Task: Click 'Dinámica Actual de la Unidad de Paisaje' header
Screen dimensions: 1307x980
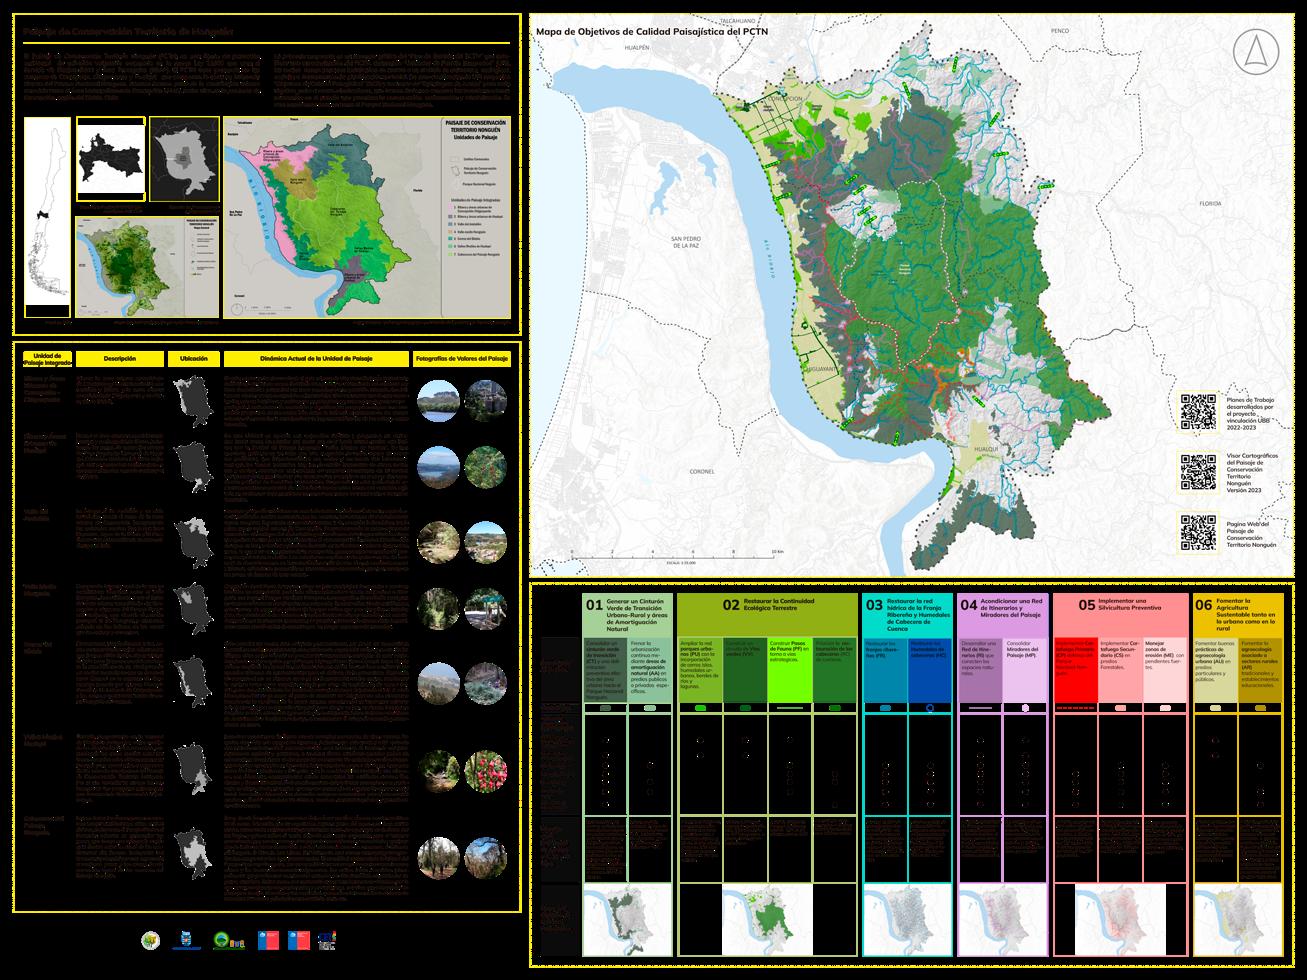Action: pyautogui.click(x=315, y=358)
